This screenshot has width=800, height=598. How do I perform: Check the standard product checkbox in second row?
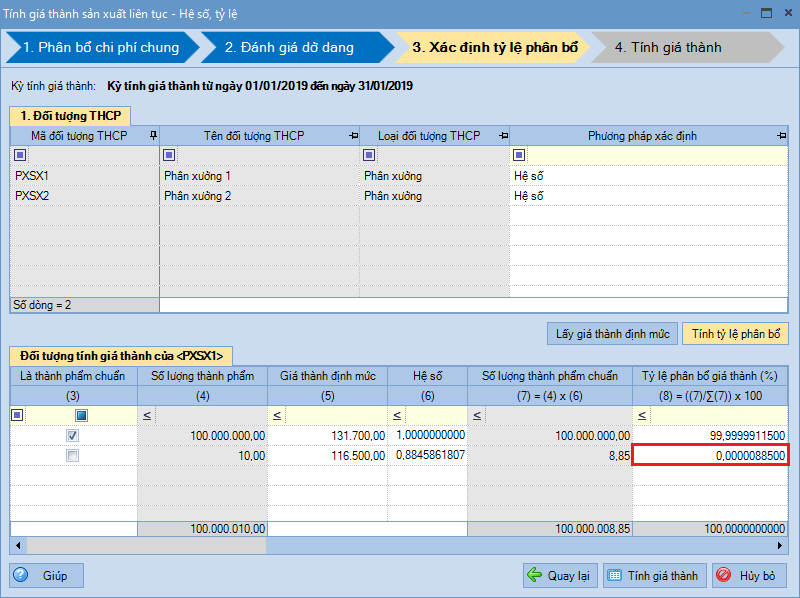pyautogui.click(x=73, y=456)
